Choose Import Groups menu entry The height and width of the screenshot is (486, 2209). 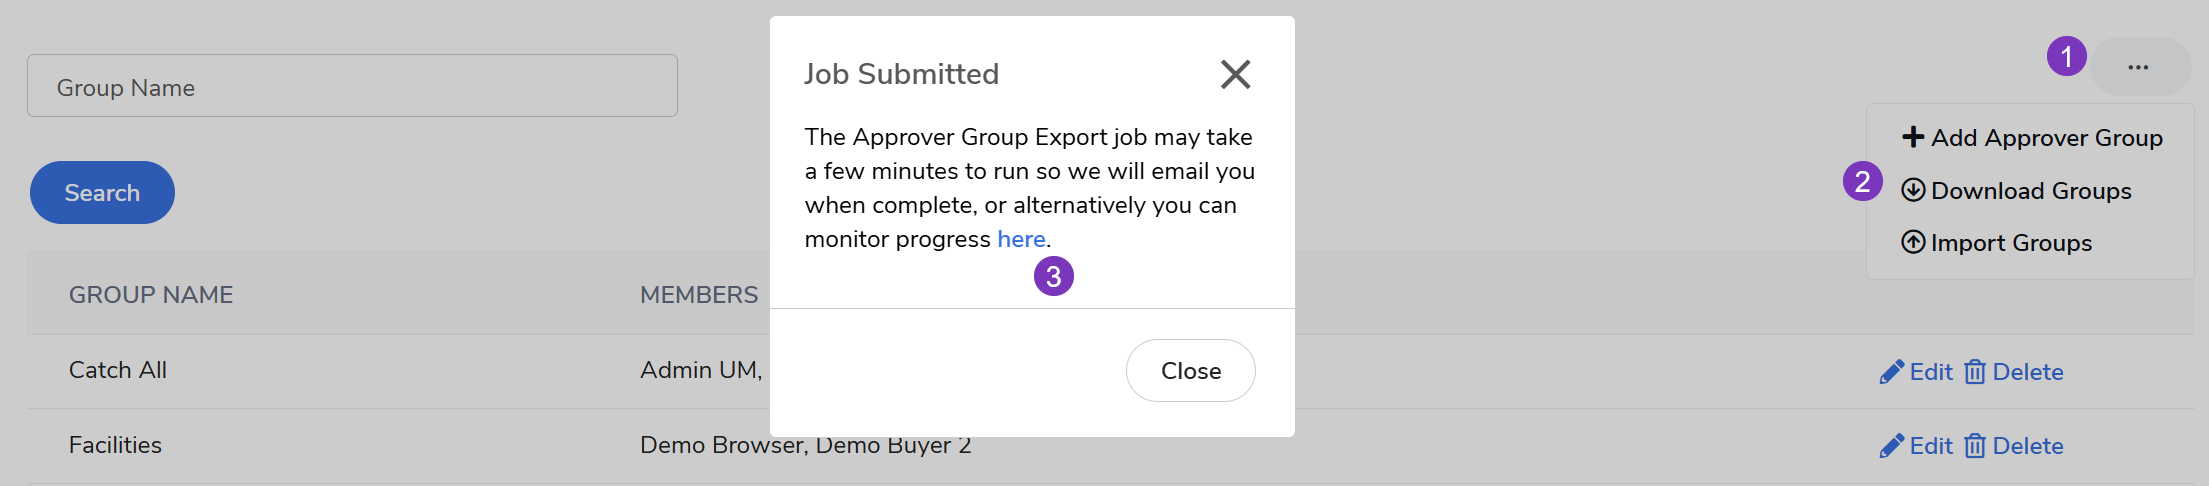click(2011, 243)
